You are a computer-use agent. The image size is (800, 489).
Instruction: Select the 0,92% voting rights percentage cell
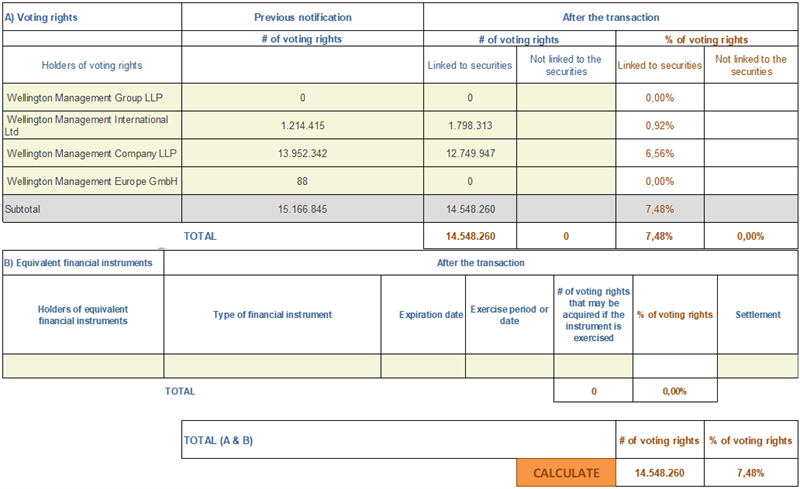tap(660, 125)
